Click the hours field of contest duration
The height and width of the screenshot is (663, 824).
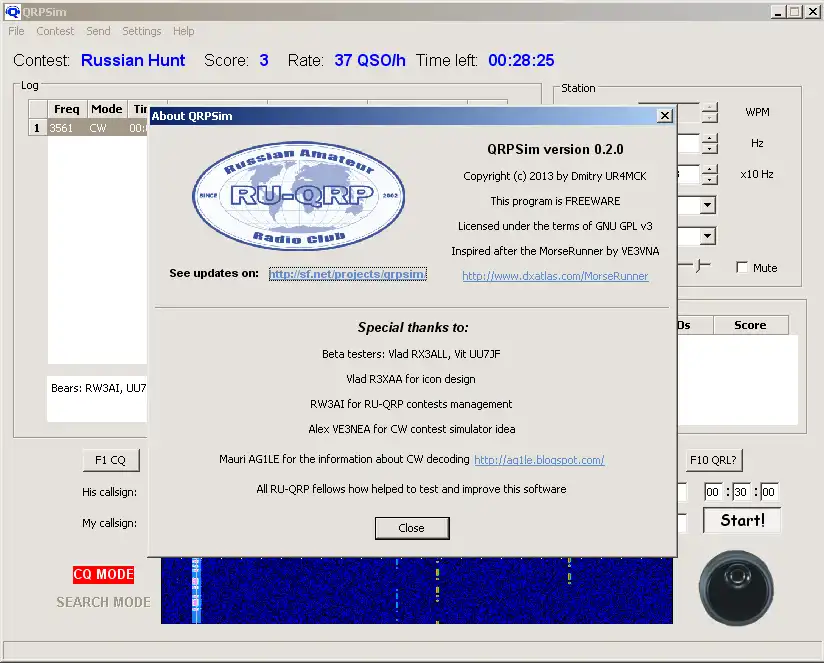712,492
